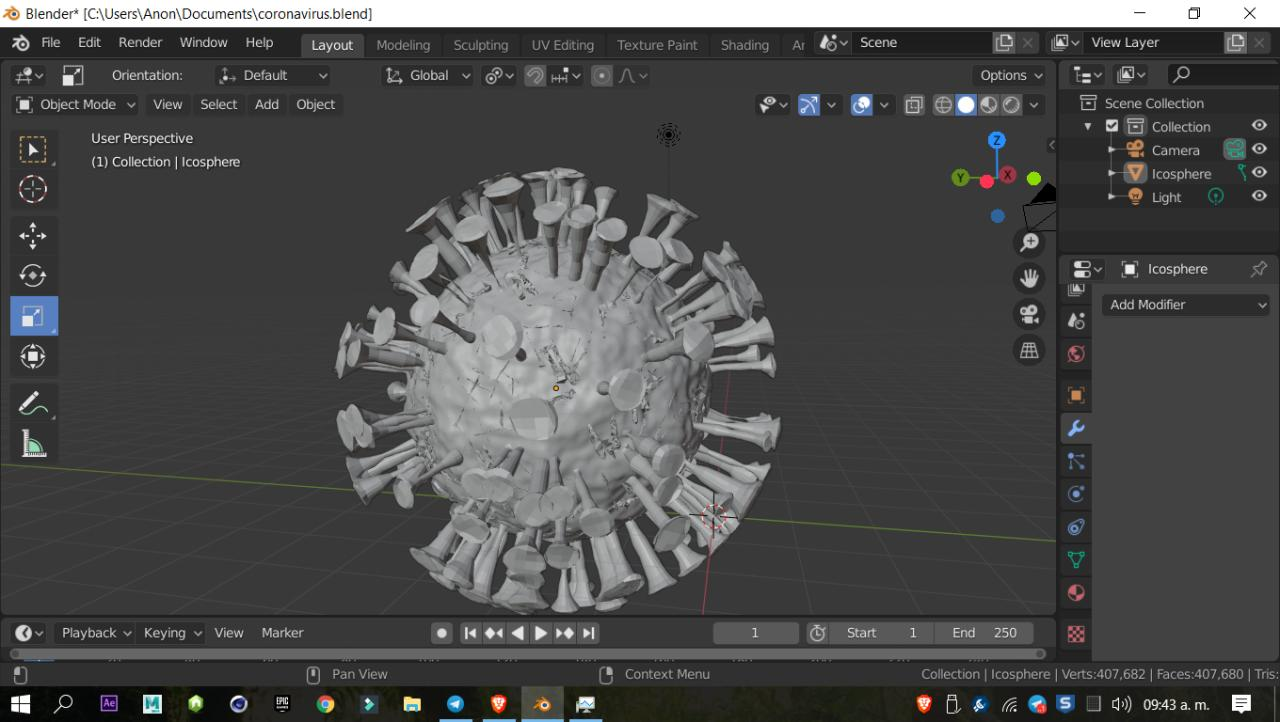Click the hand pan-view gizmo

(x=1029, y=278)
